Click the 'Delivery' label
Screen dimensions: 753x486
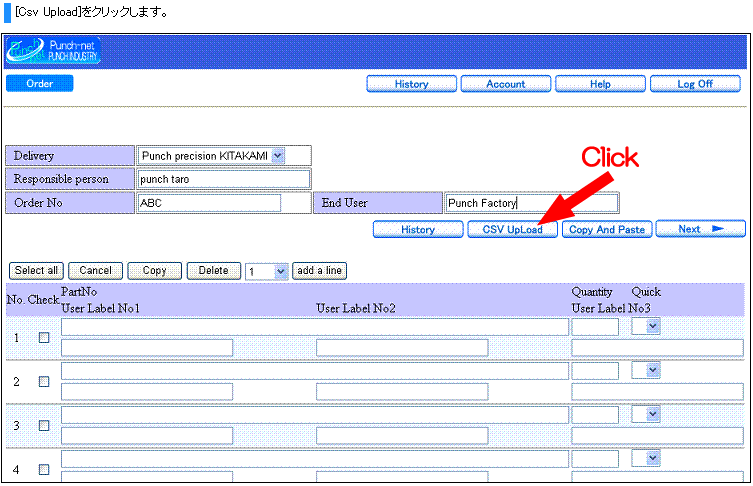pos(34,156)
